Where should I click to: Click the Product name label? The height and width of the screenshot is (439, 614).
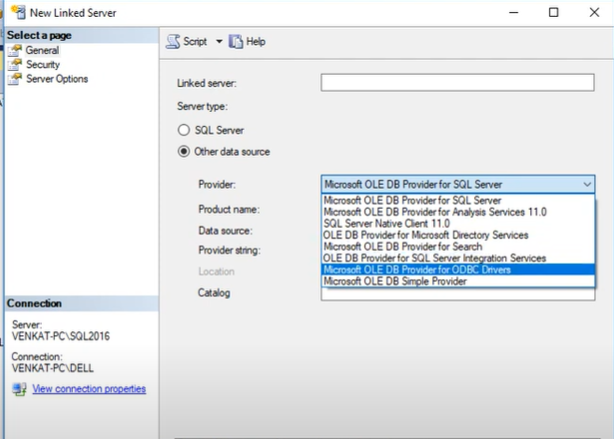coord(229,210)
